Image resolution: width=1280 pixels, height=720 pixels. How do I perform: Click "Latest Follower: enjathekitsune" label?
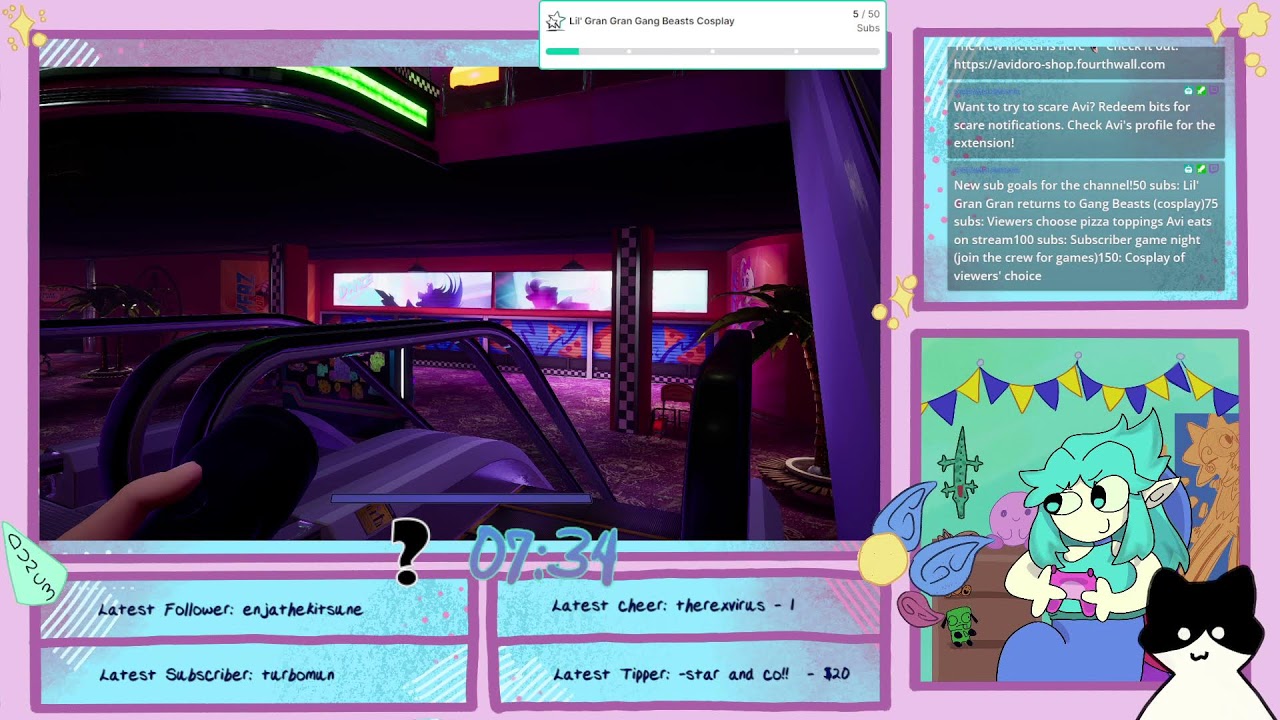coord(231,610)
